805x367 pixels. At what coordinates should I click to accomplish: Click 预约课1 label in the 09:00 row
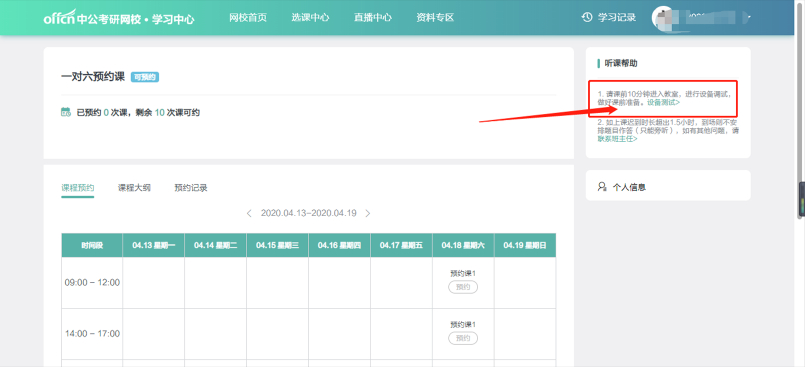click(463, 274)
